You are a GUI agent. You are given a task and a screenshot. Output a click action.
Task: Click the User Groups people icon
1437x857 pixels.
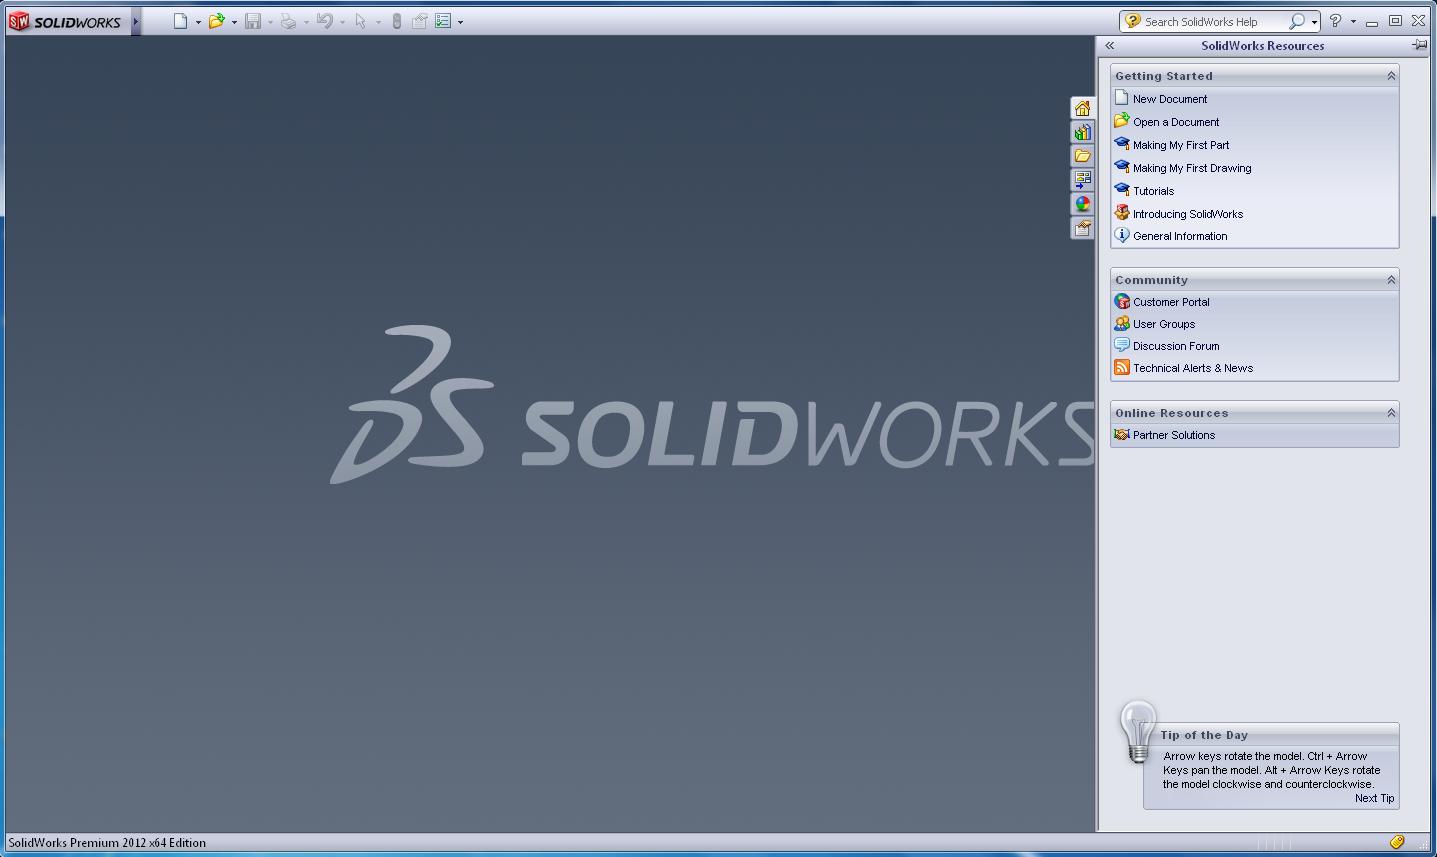(x=1122, y=323)
